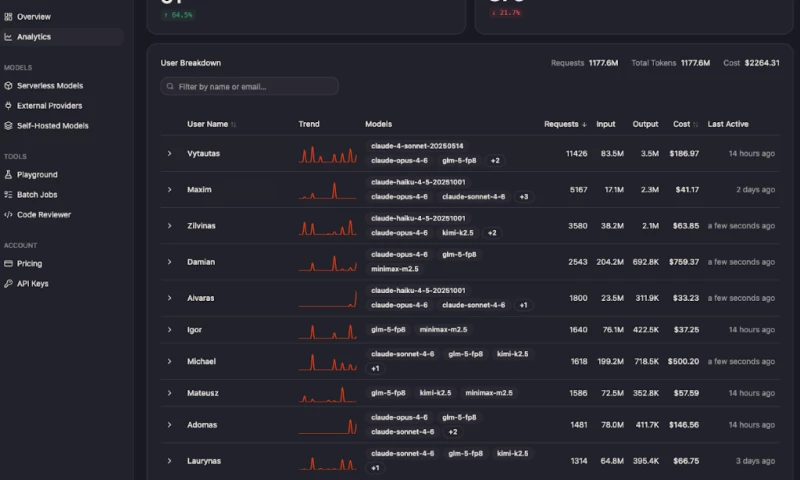
Task: Show Laurynas's +1 more models badge
Action: [375, 468]
